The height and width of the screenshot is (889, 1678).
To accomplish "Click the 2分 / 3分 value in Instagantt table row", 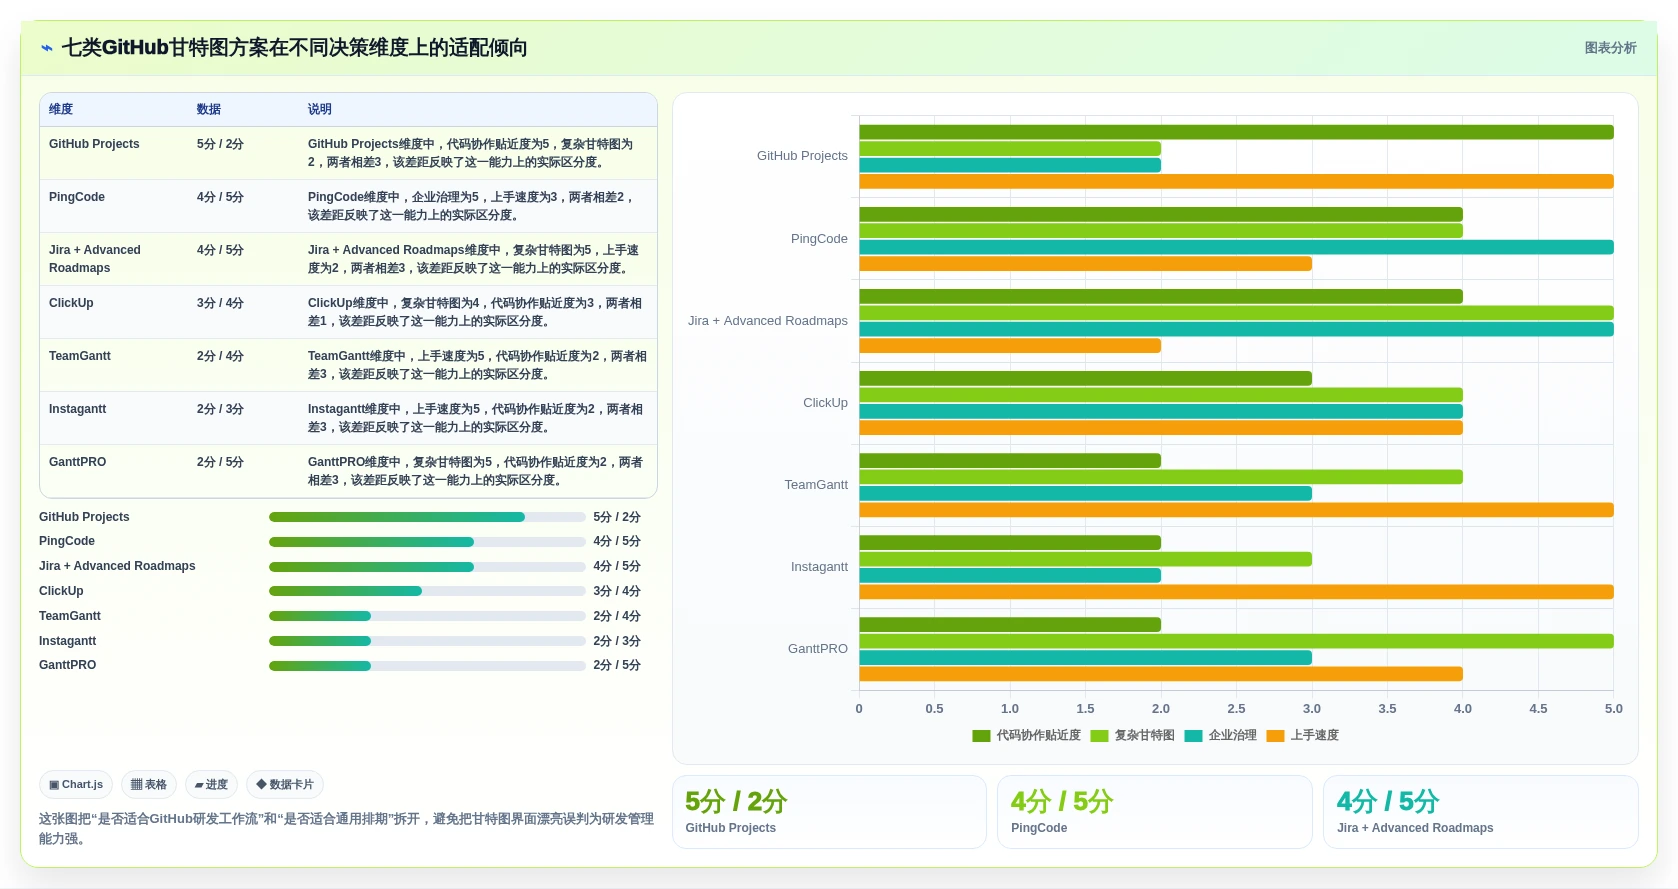I will (x=220, y=409).
